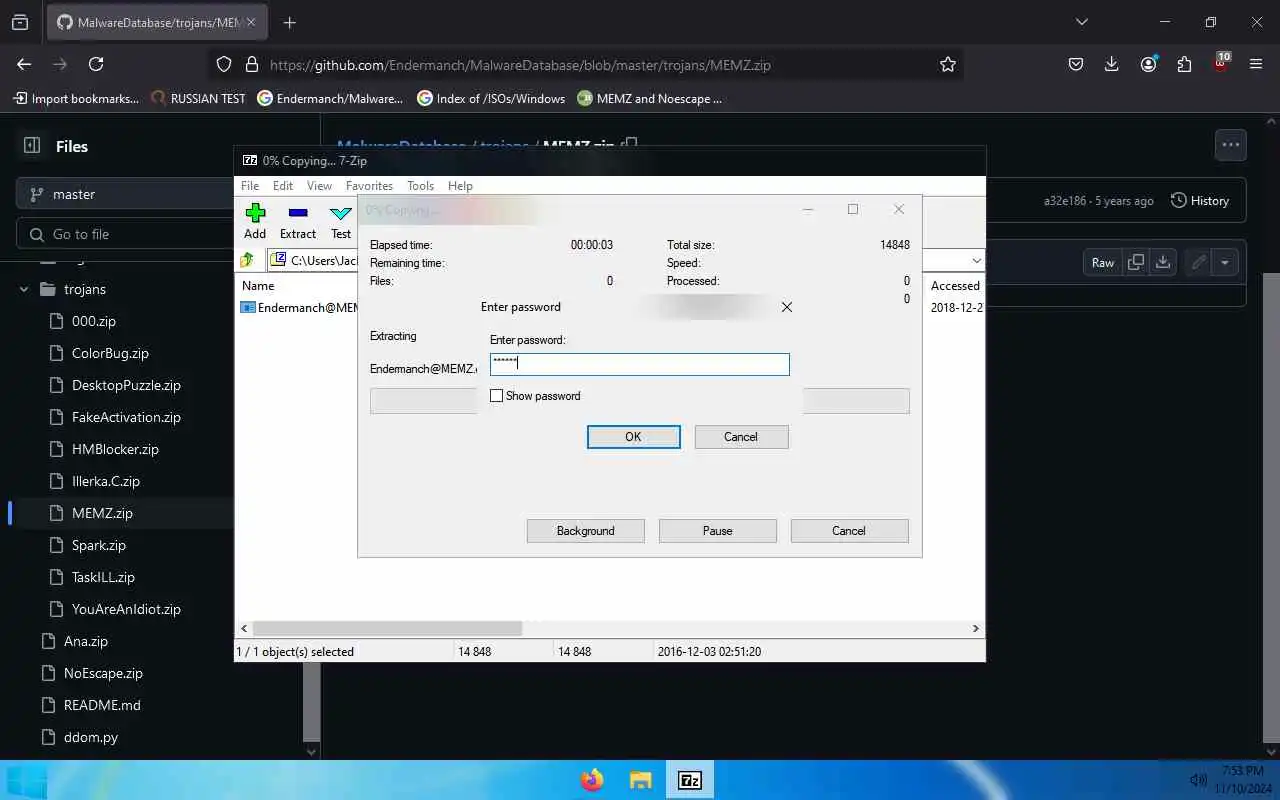Open 7-Zip Edit menu

coord(283,186)
